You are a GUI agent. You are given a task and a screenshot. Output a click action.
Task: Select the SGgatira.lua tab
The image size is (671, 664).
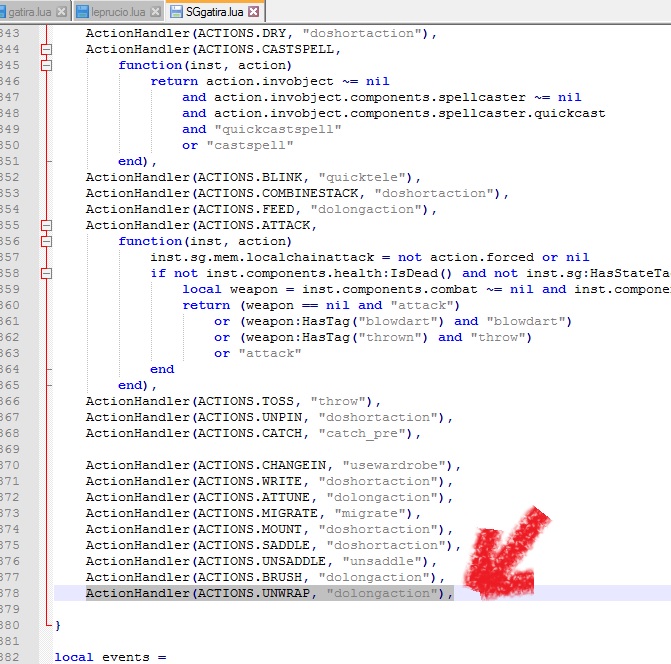pos(214,12)
